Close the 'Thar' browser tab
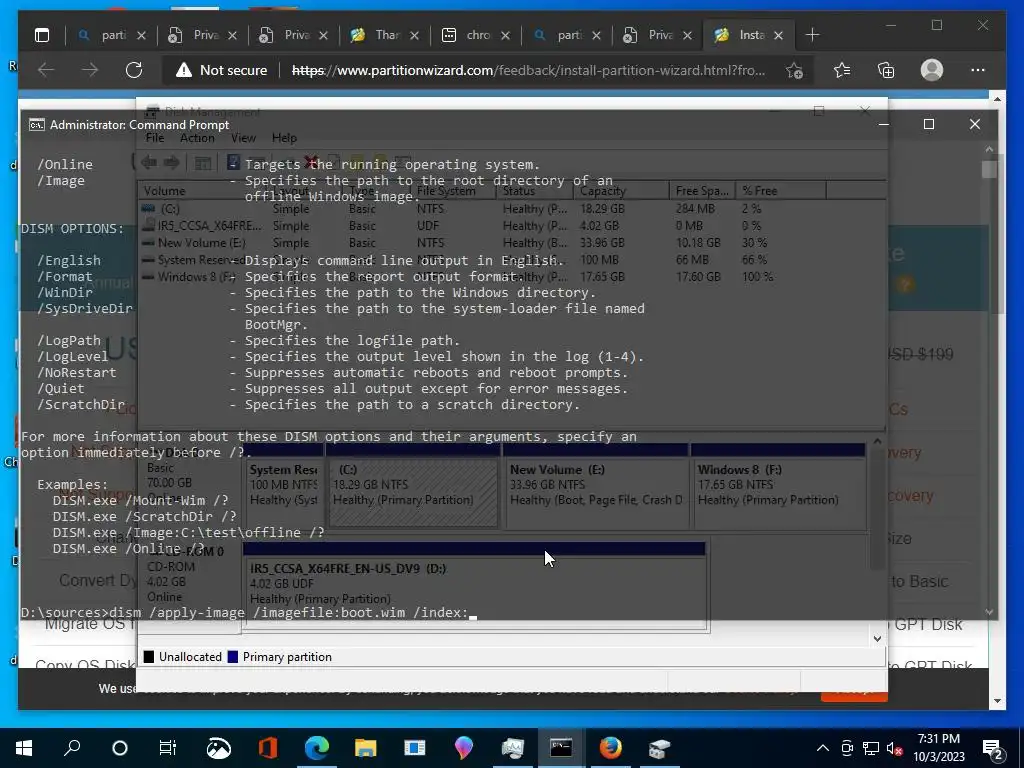This screenshot has height=768, width=1024. click(414, 36)
